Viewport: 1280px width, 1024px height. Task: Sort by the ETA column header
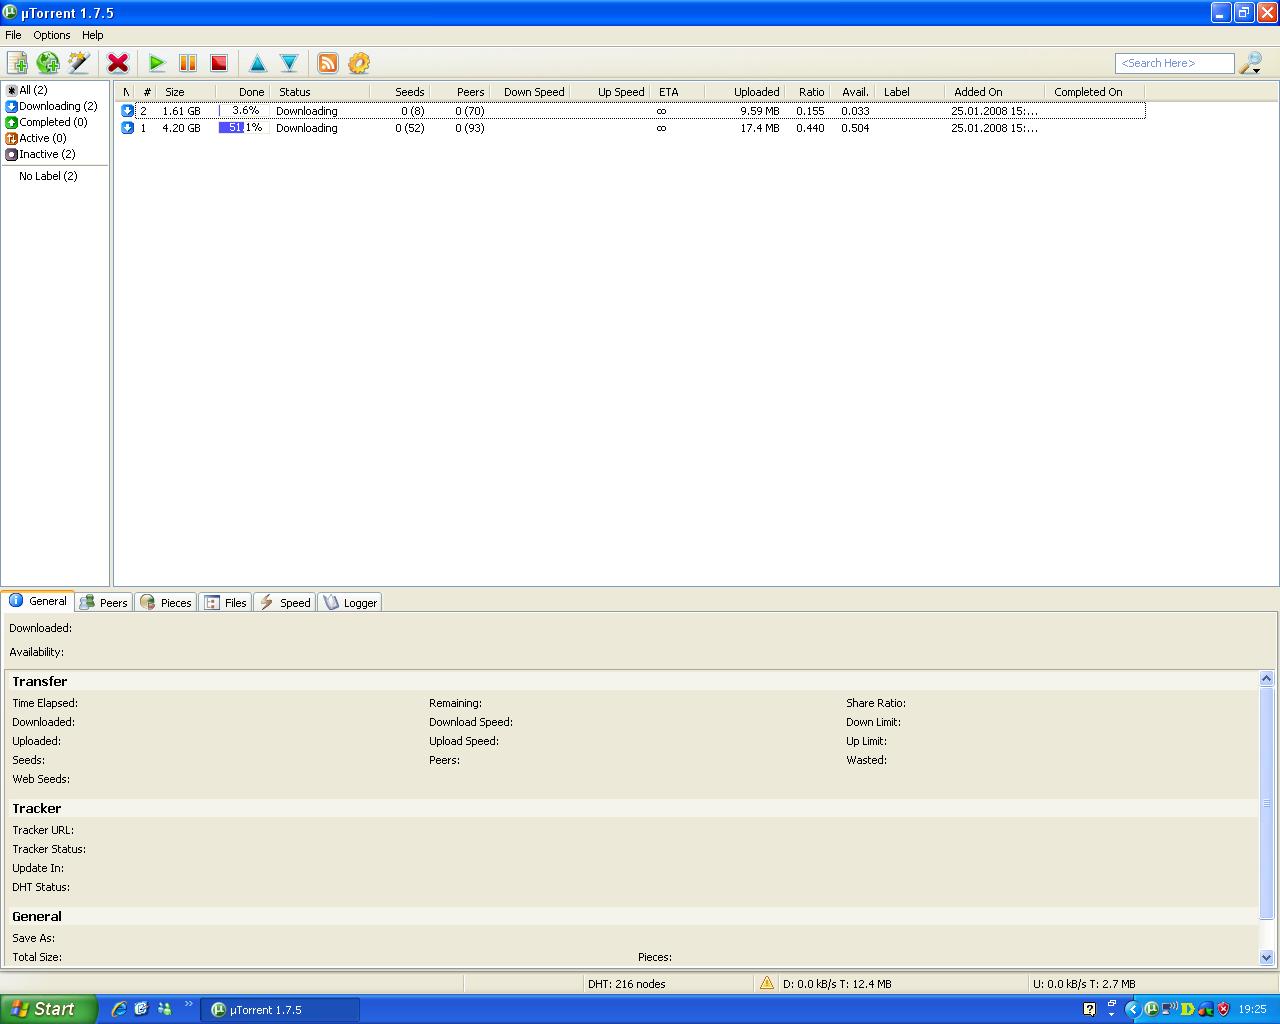coord(678,92)
